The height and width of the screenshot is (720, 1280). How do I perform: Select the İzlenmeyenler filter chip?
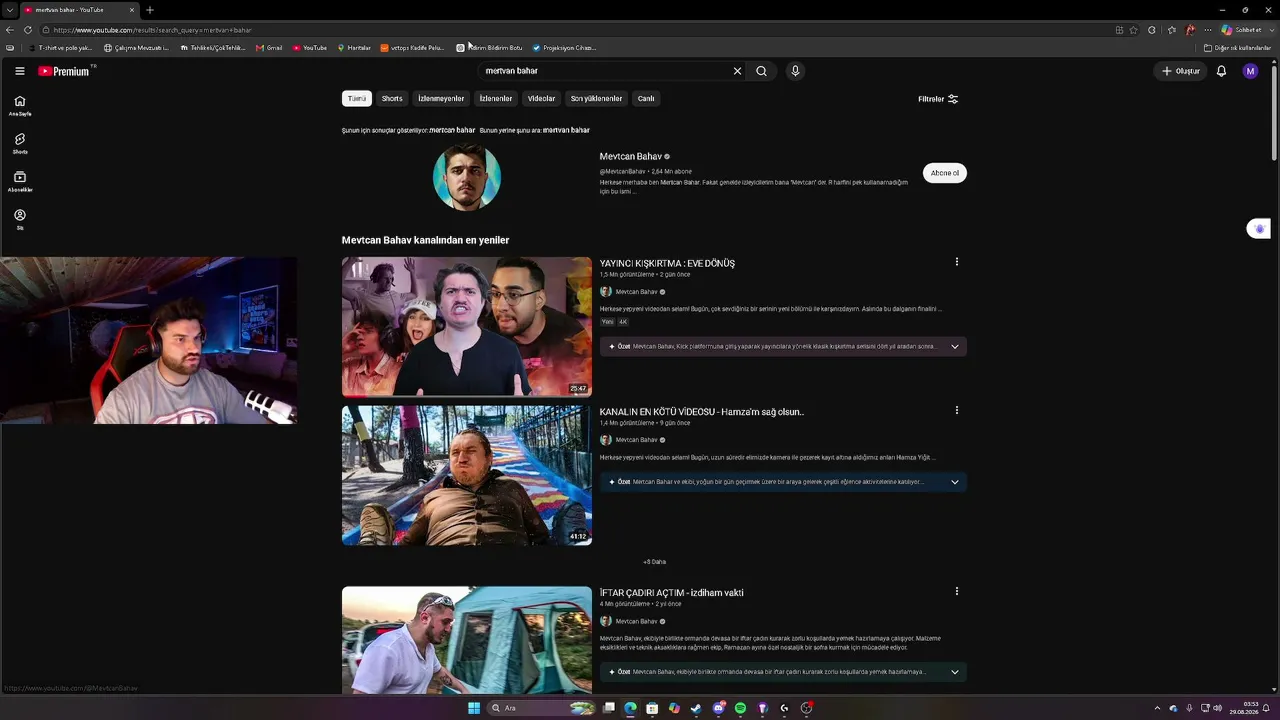click(441, 99)
